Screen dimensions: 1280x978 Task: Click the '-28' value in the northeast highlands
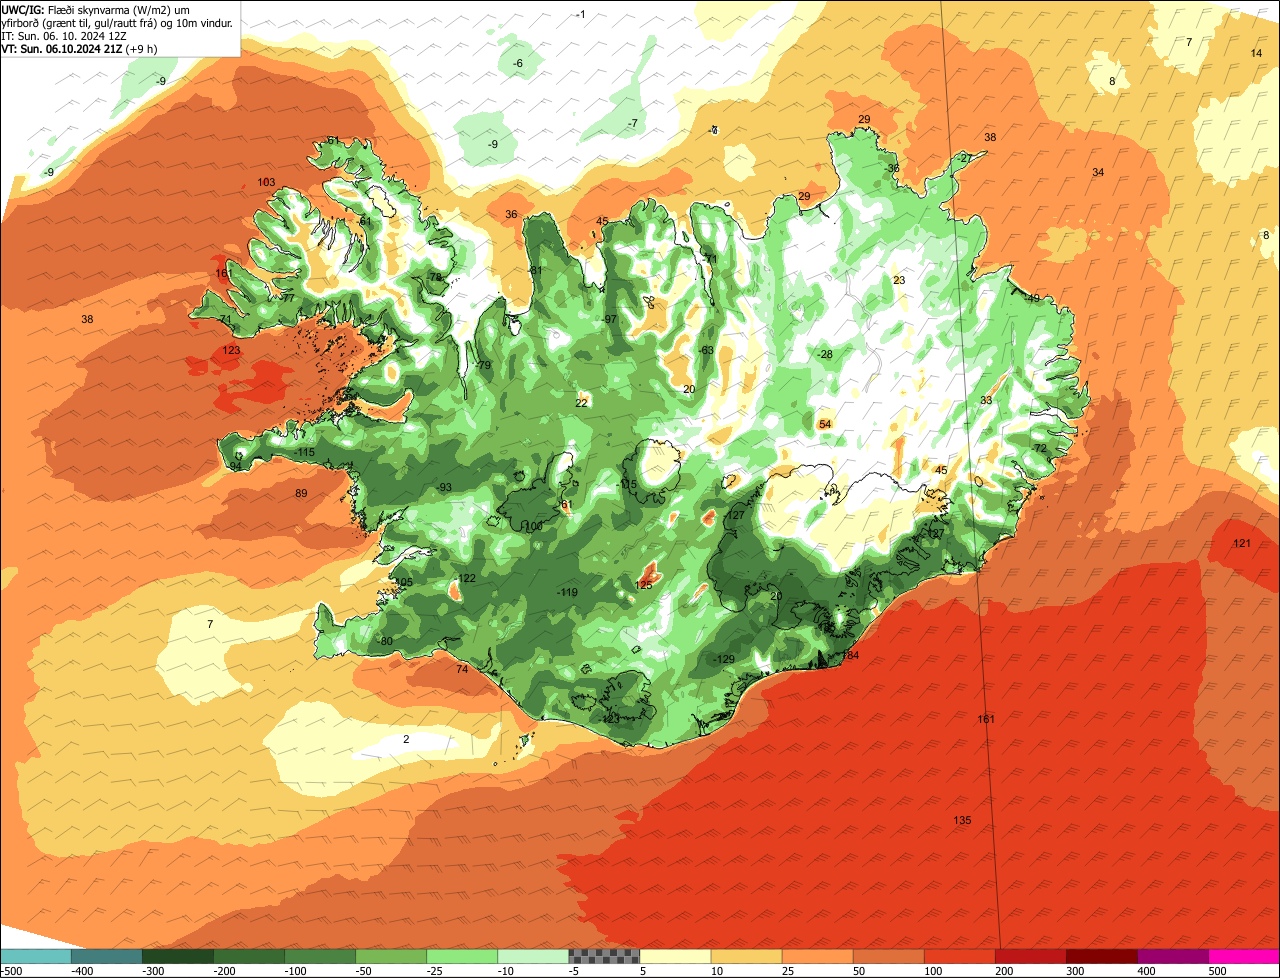click(x=824, y=354)
